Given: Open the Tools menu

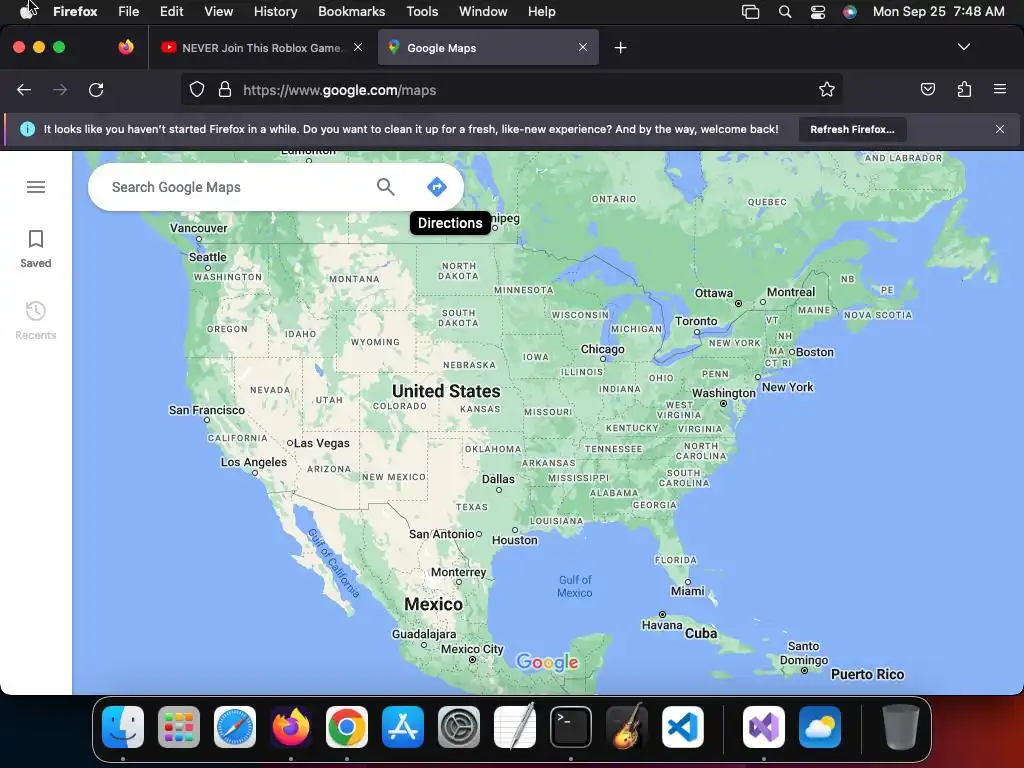Looking at the screenshot, I should pos(422,12).
